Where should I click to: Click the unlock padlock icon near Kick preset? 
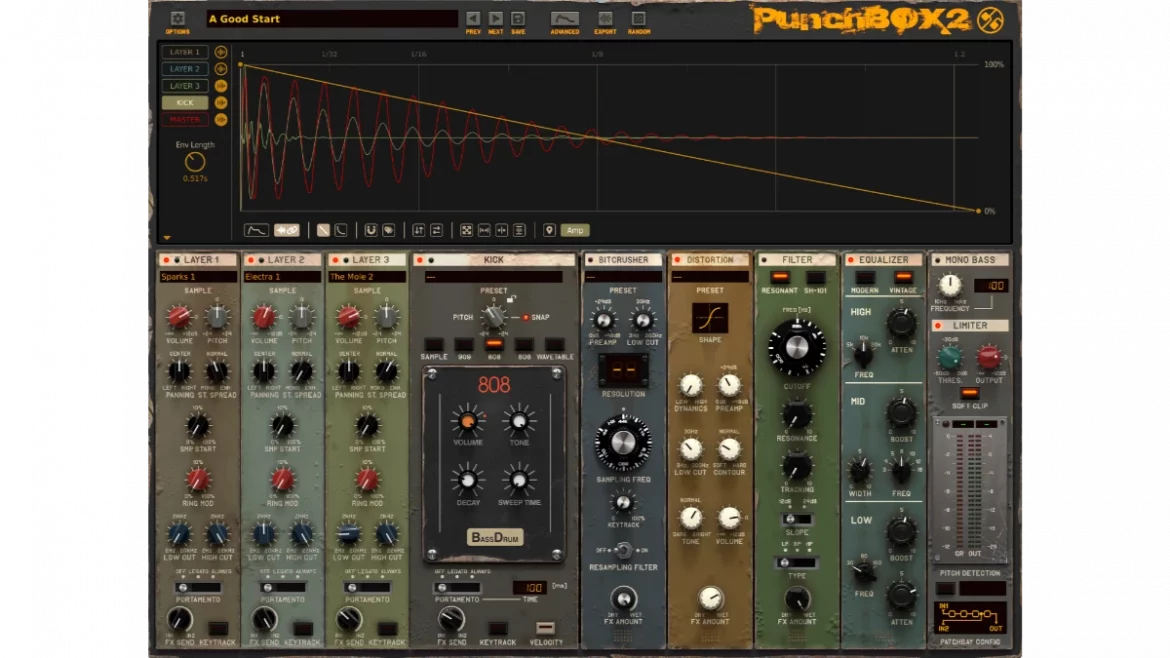(511, 298)
